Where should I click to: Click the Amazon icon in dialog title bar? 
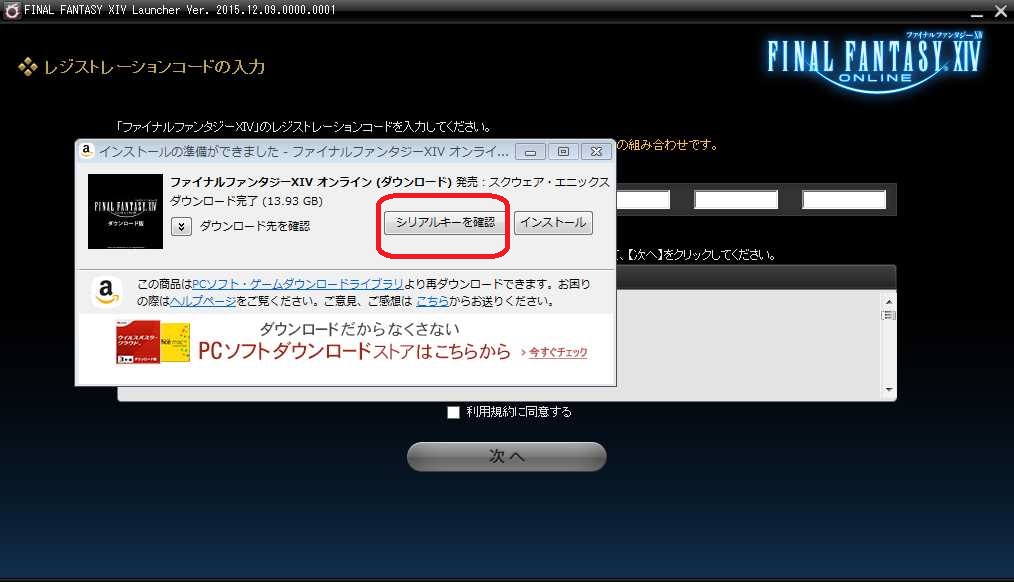click(87, 151)
